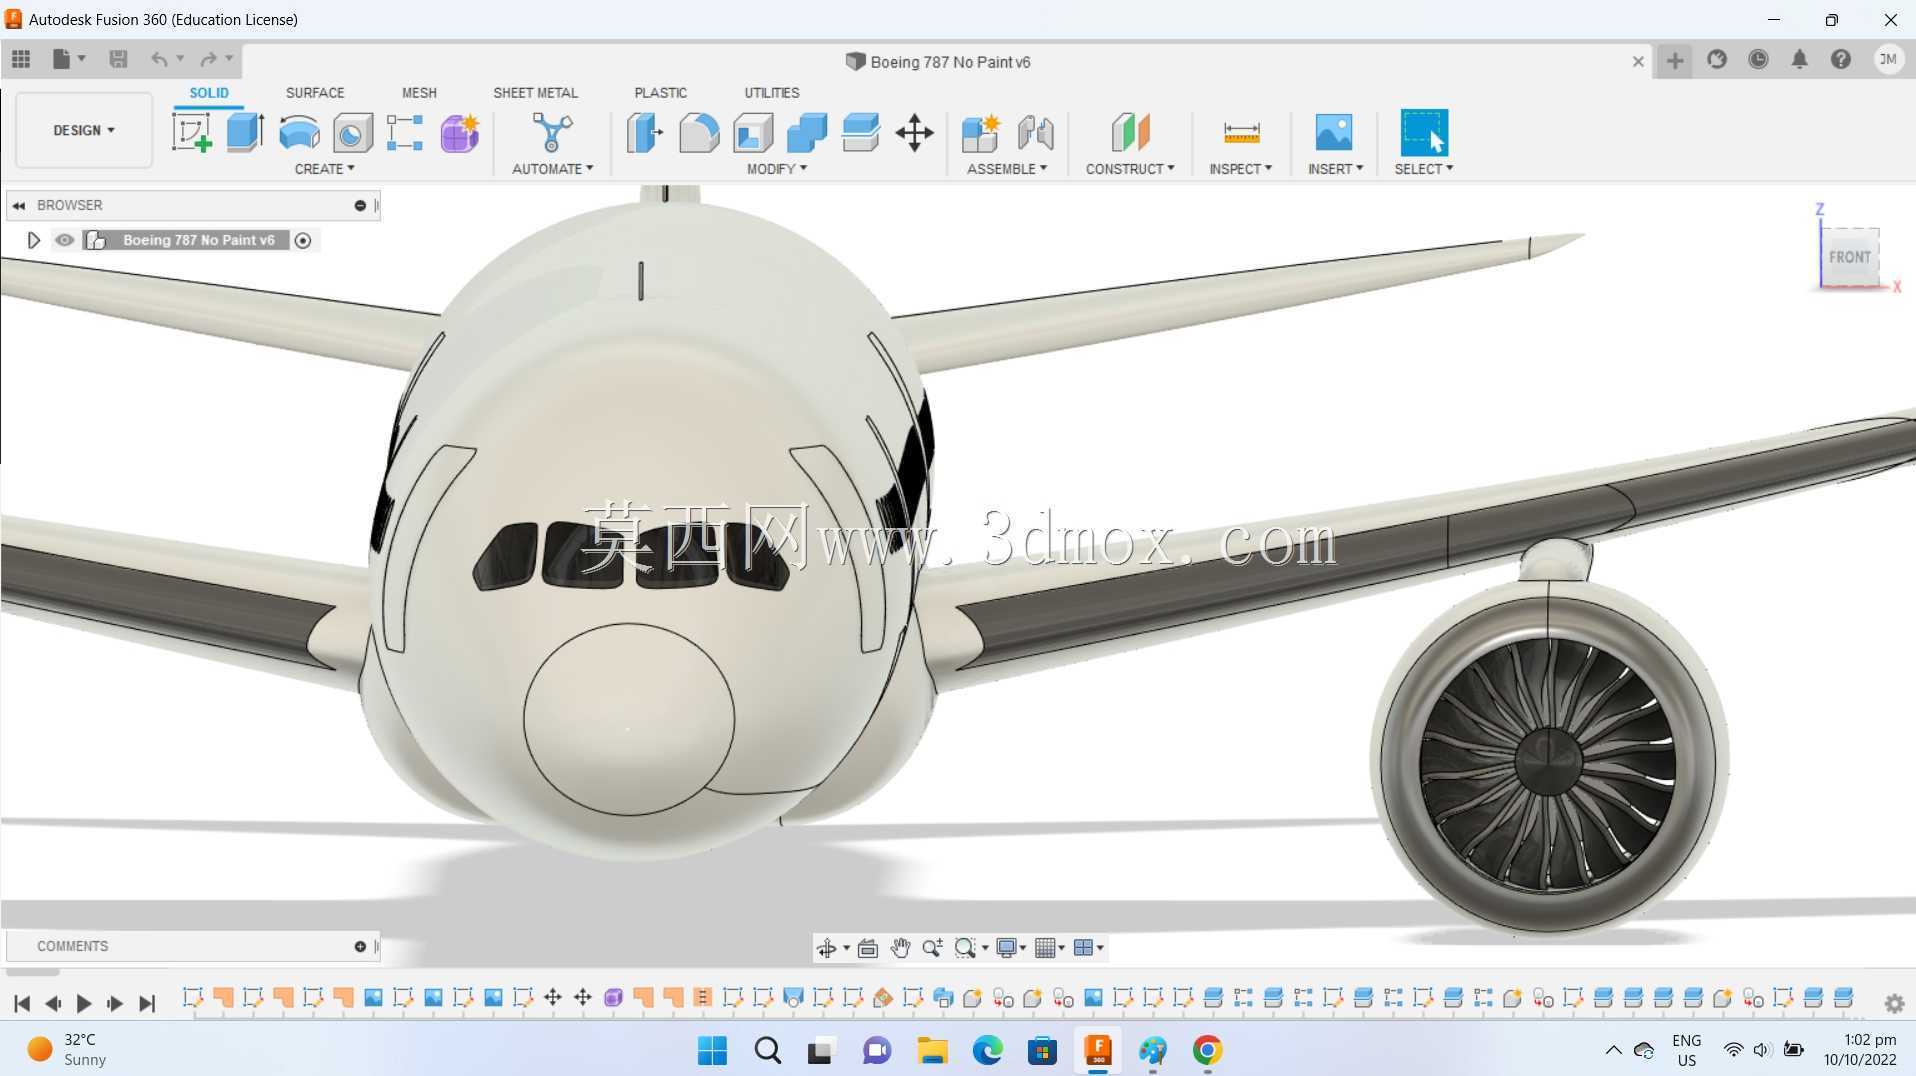
Task: Open the Display Settings dropdown
Action: [x=1012, y=948]
